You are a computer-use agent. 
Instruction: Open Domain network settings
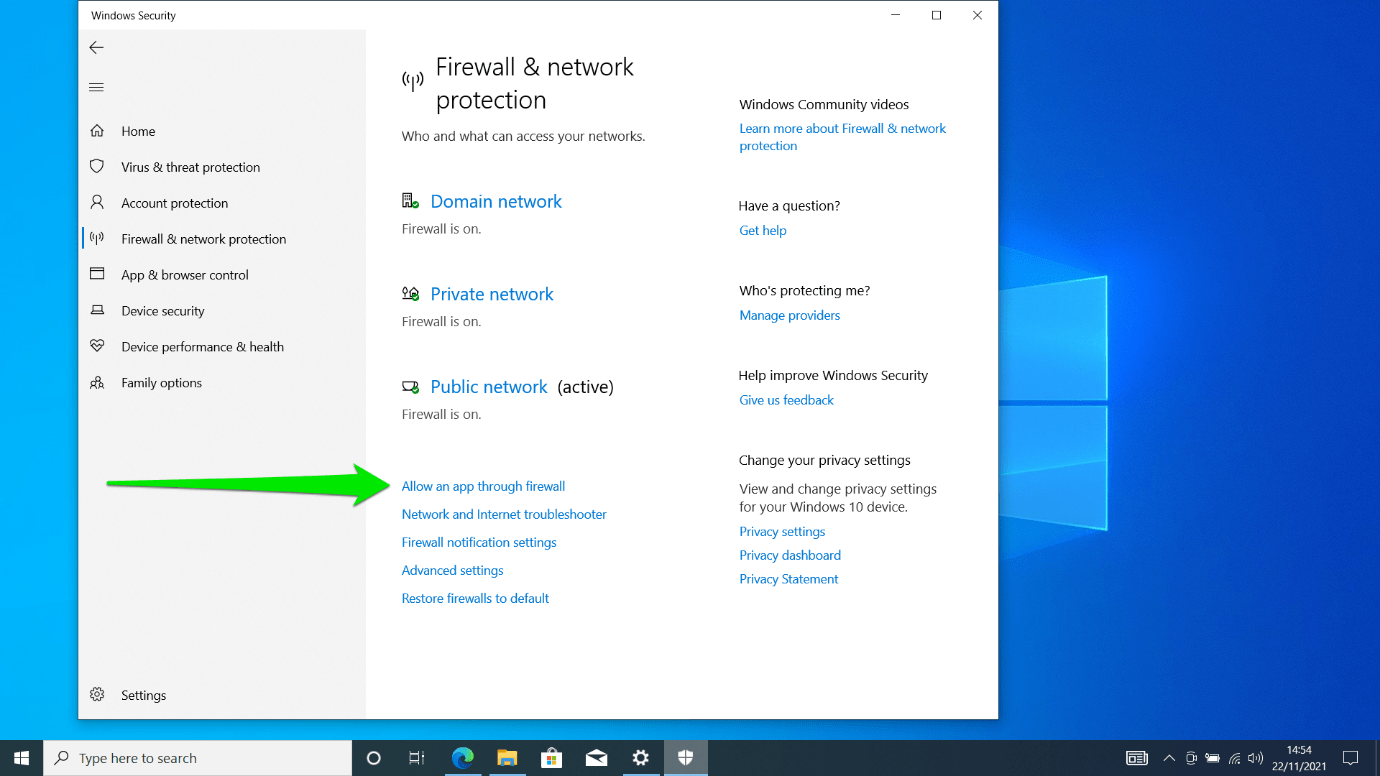496,201
